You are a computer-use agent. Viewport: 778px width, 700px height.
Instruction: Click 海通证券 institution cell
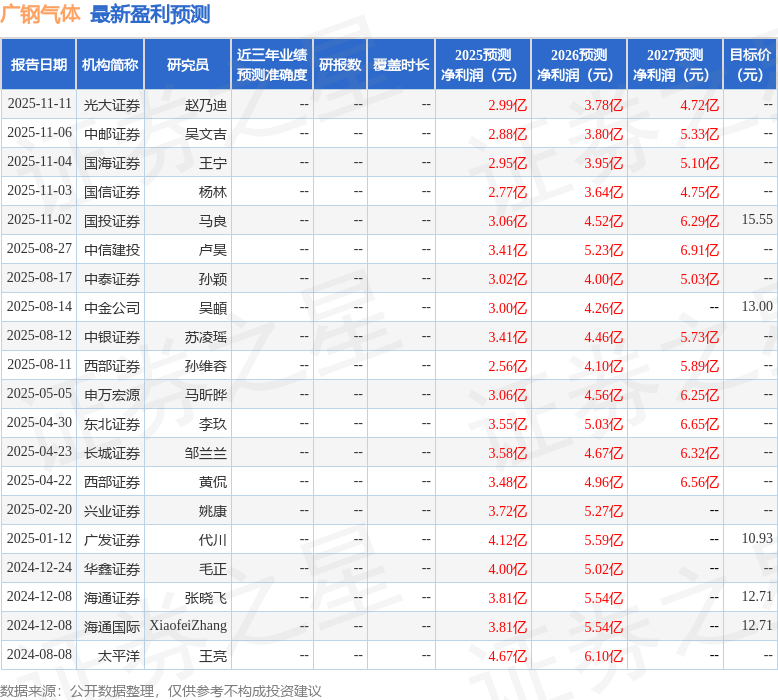[112, 598]
